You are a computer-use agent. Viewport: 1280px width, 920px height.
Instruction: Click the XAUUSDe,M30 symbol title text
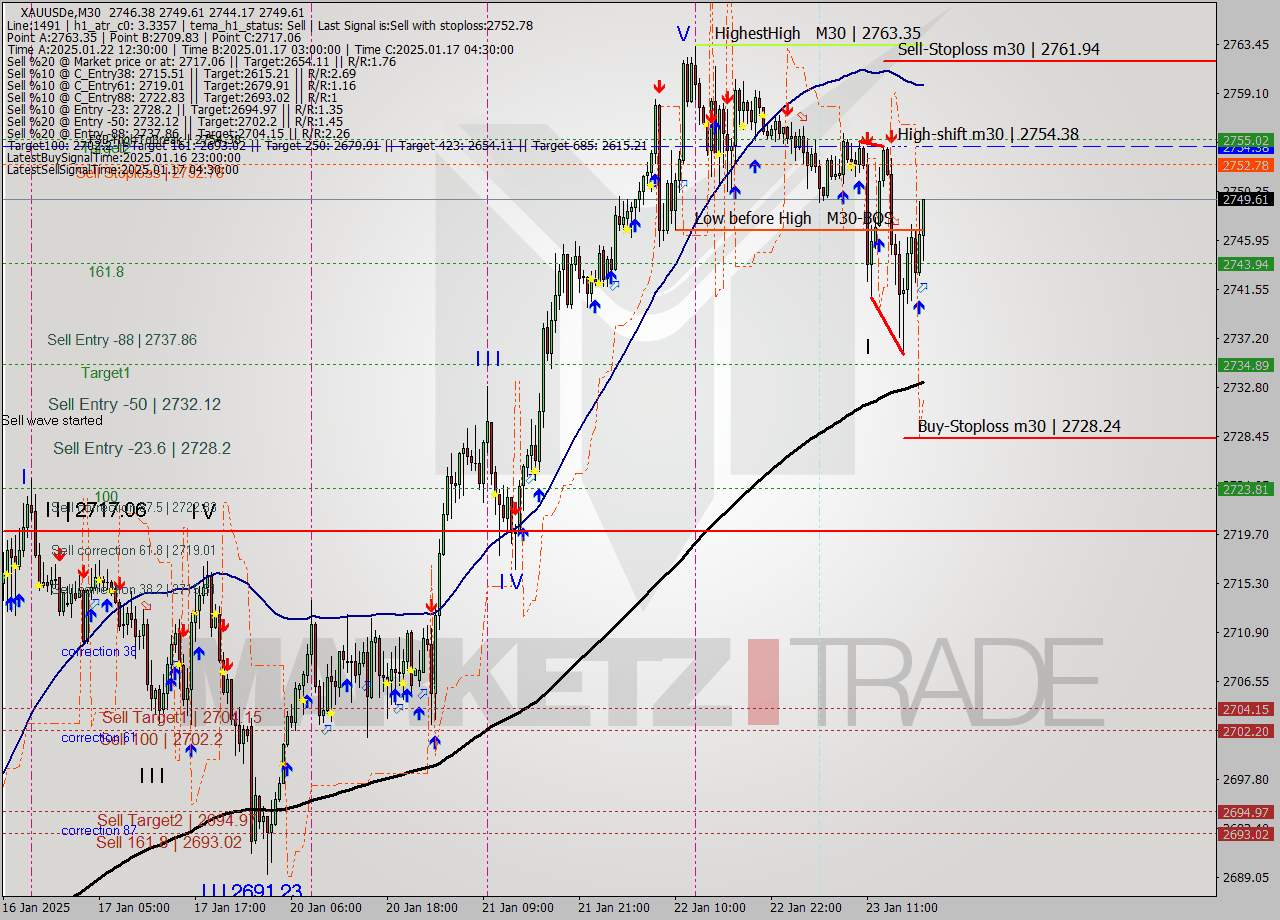60,13
